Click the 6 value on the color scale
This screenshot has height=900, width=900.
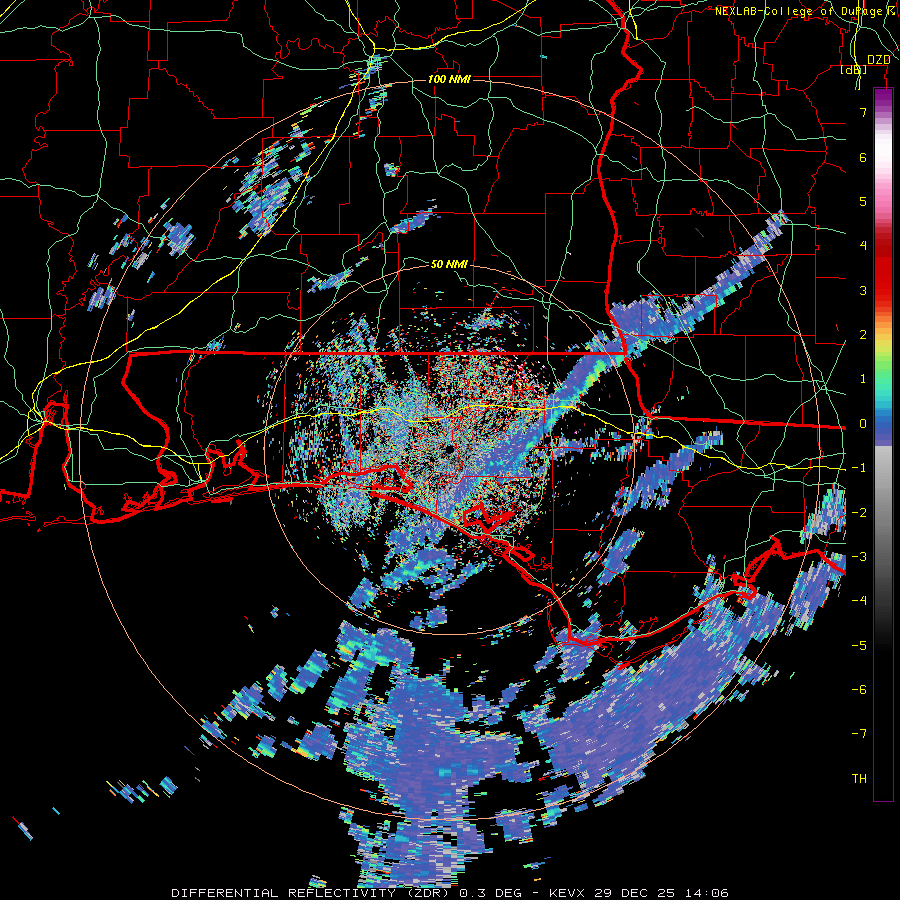tap(863, 157)
